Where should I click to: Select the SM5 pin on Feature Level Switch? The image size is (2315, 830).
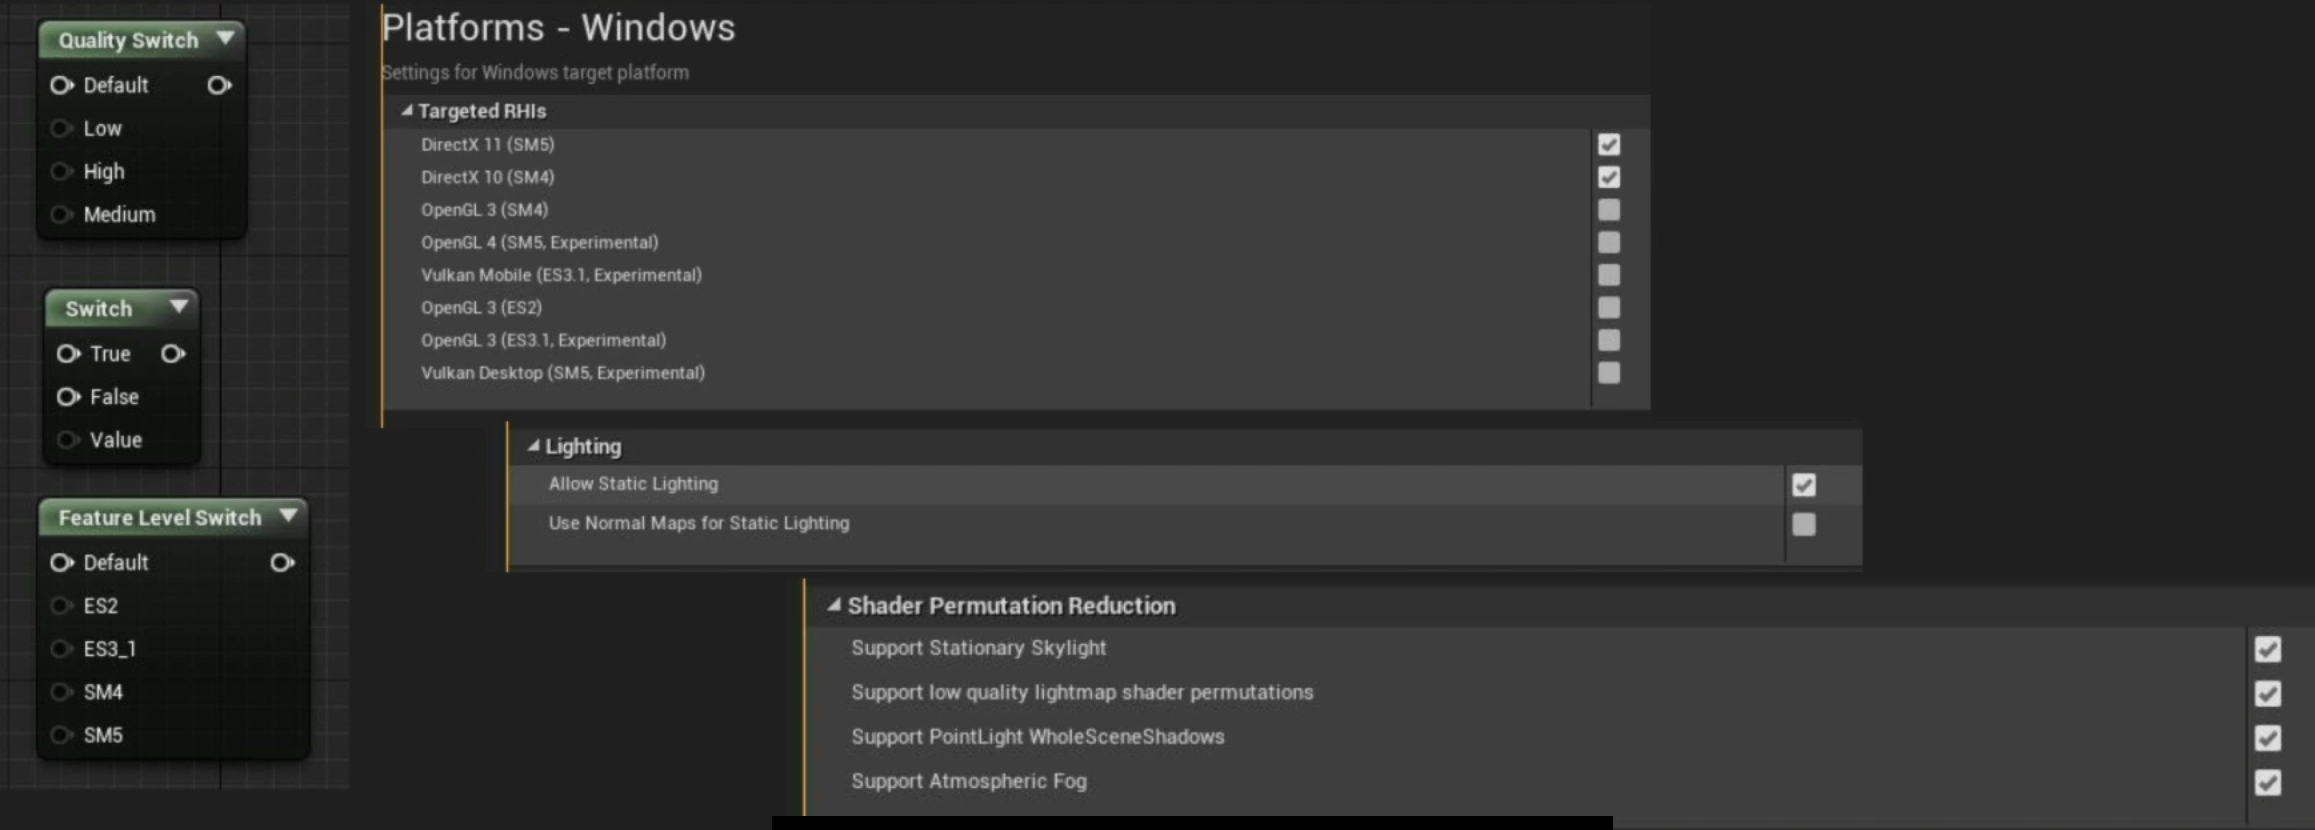pos(62,736)
